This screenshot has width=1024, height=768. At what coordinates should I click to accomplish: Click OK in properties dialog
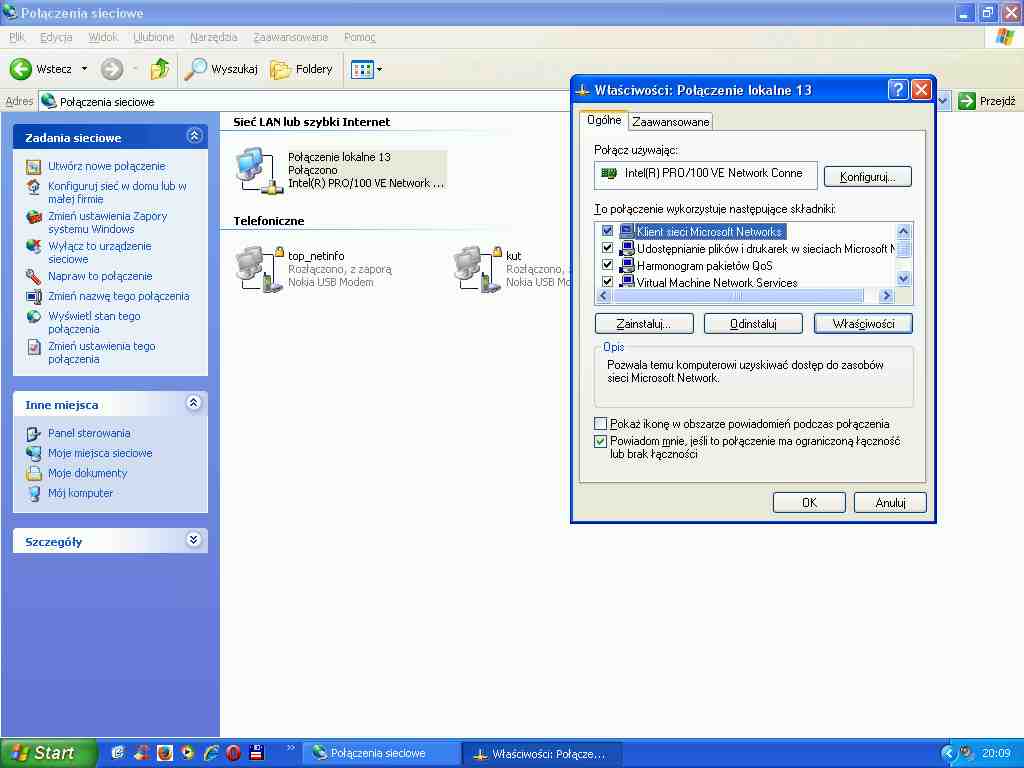click(x=809, y=502)
